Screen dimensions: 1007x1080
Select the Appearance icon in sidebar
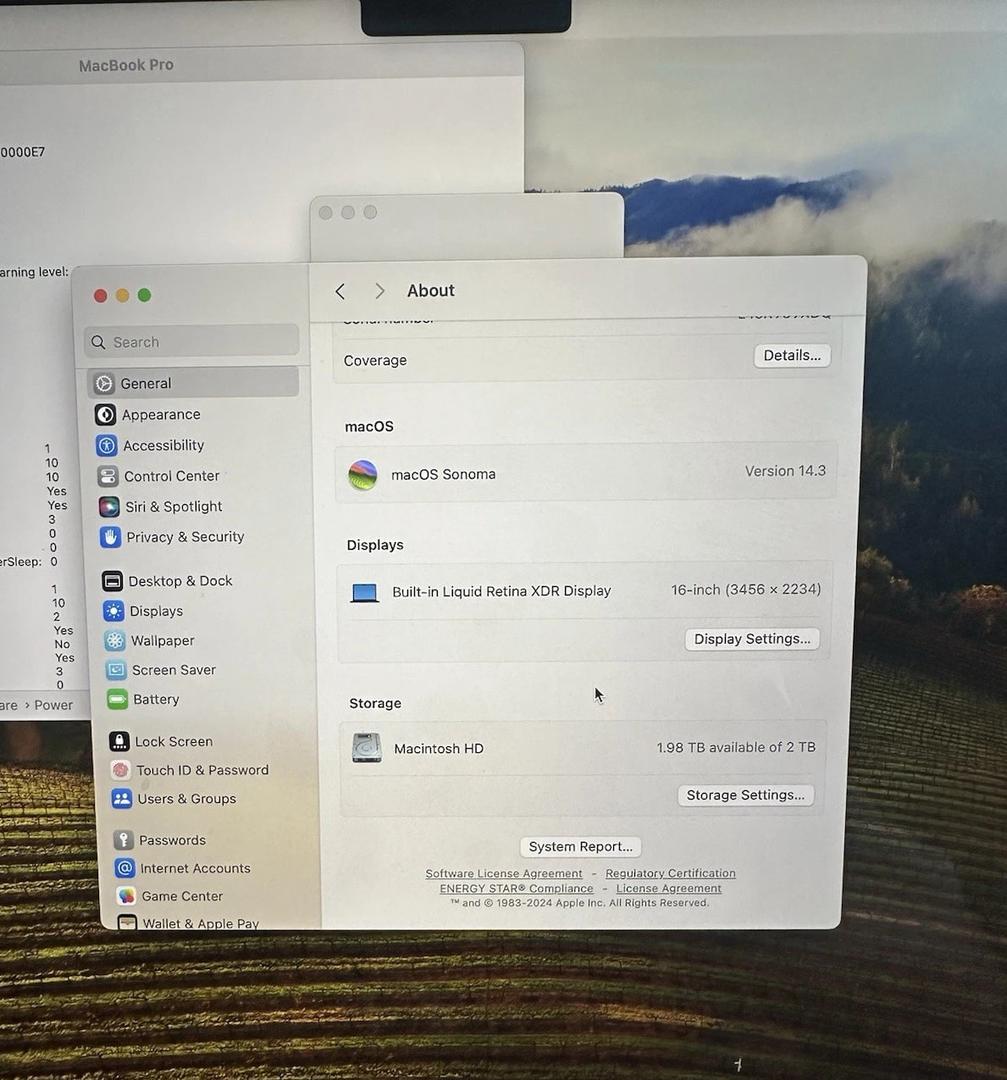point(105,415)
